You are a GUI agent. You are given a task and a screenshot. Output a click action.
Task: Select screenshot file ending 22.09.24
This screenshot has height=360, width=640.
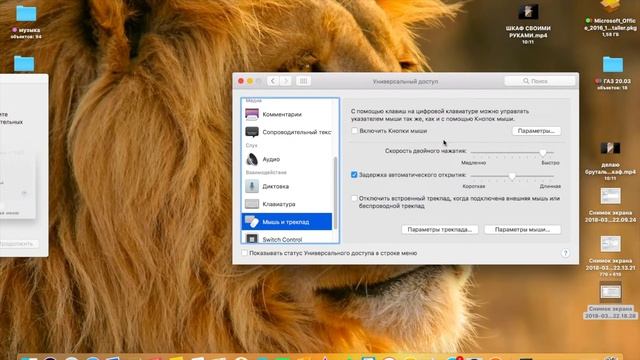point(610,205)
